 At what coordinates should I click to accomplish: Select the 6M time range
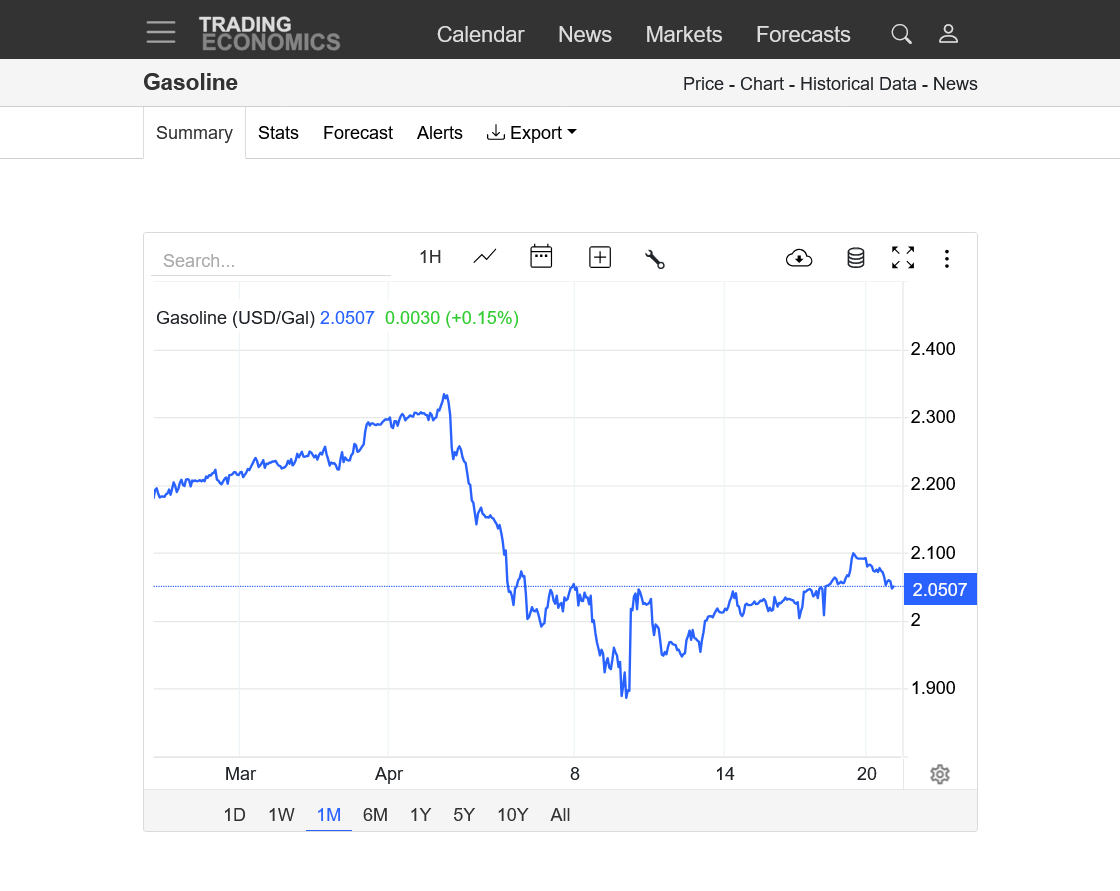[x=375, y=815]
